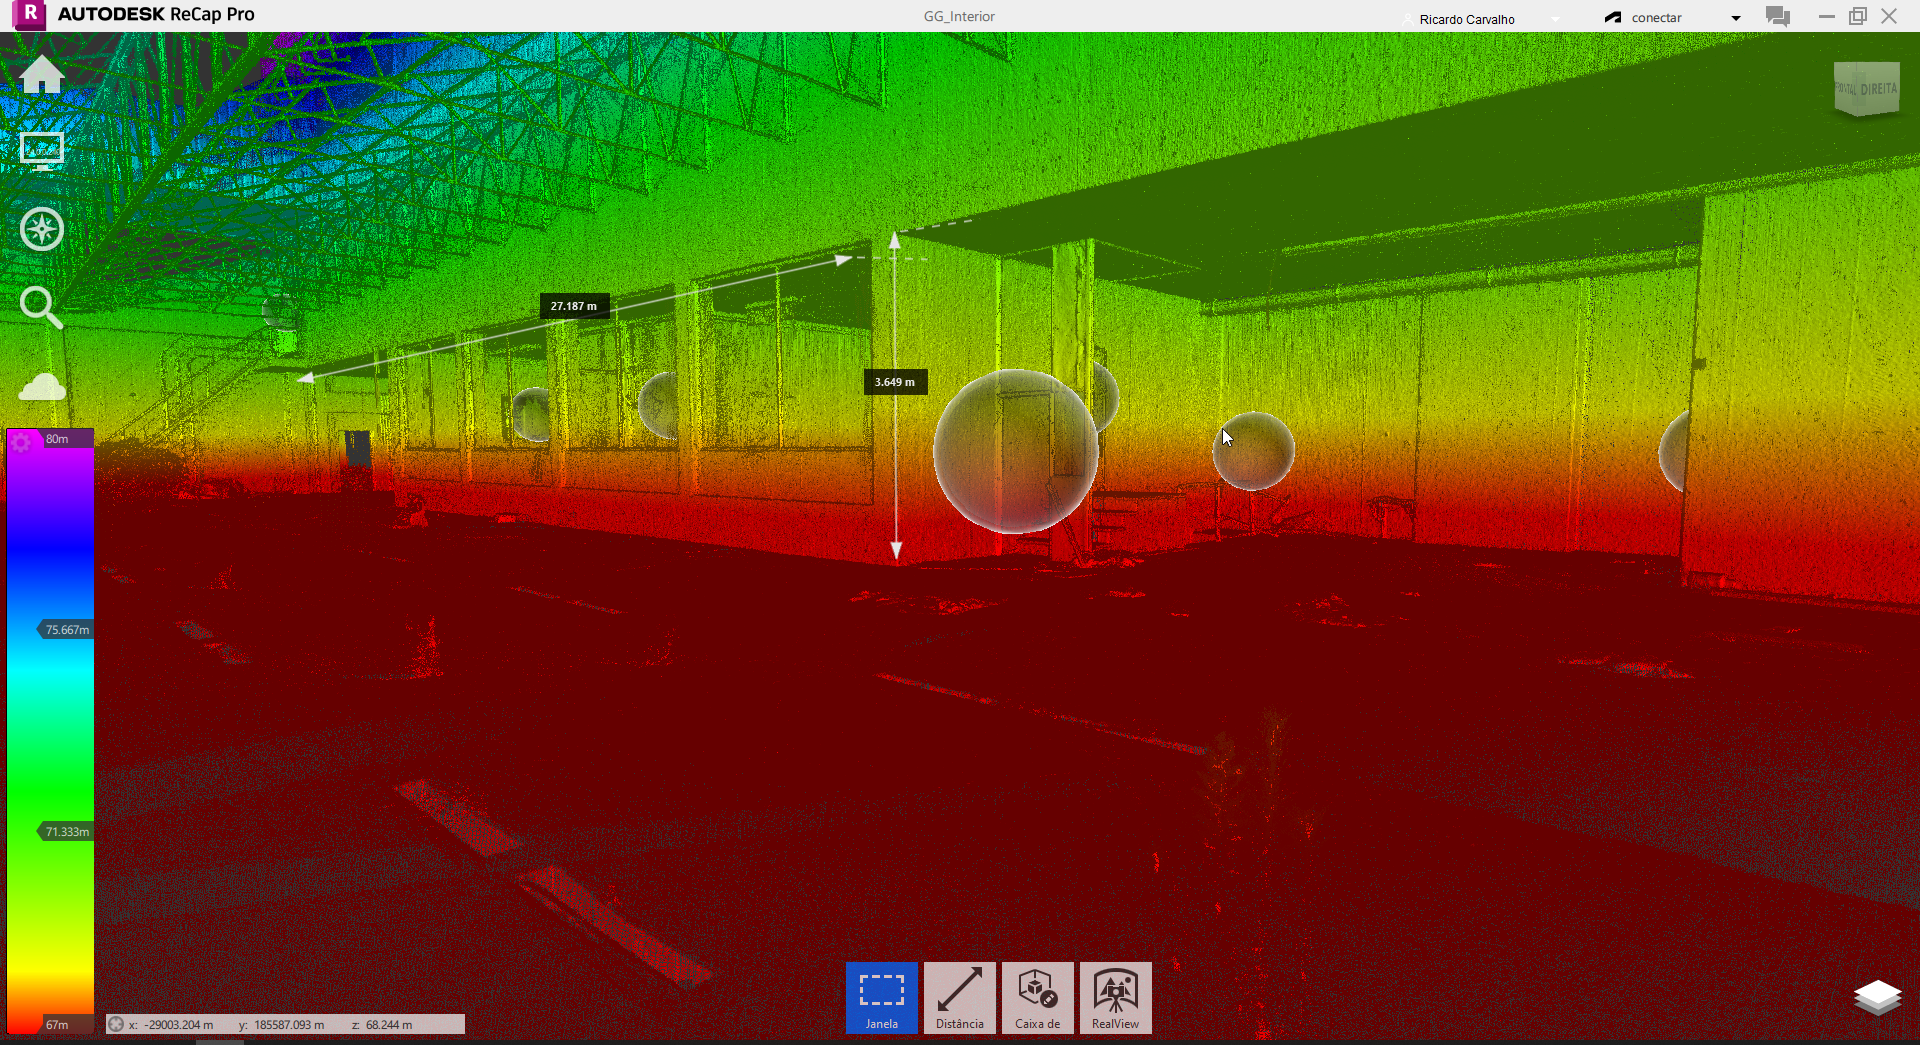Click the large central scan location sphere
This screenshot has width=1920, height=1045.
pyautogui.click(x=1015, y=451)
